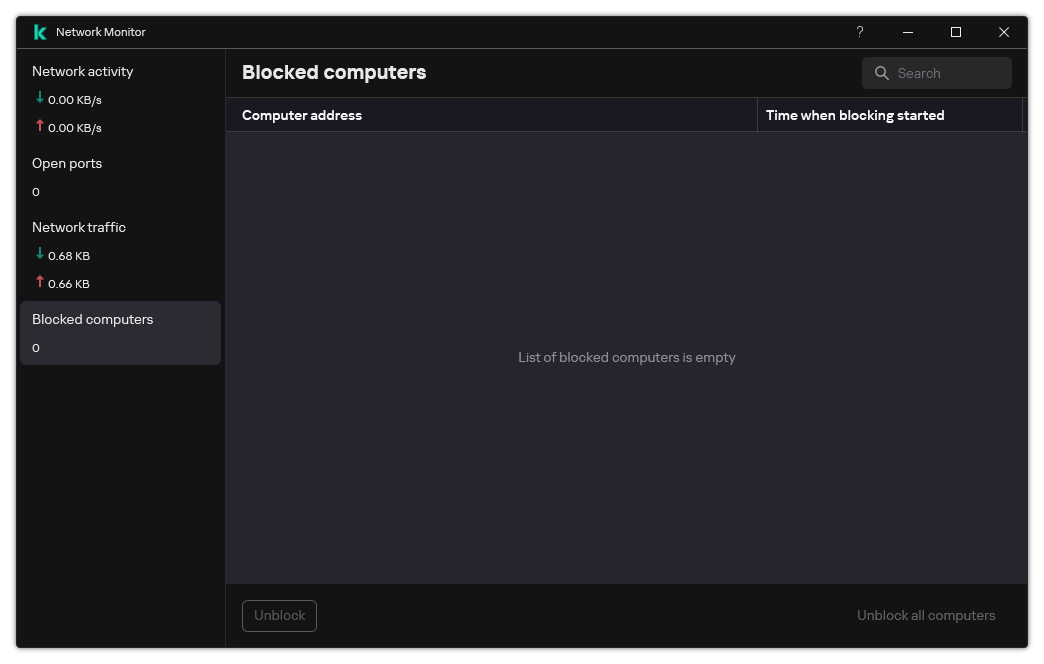Click the Network Monitor title bar label
Viewport: 1044px width, 664px height.
click(101, 31)
